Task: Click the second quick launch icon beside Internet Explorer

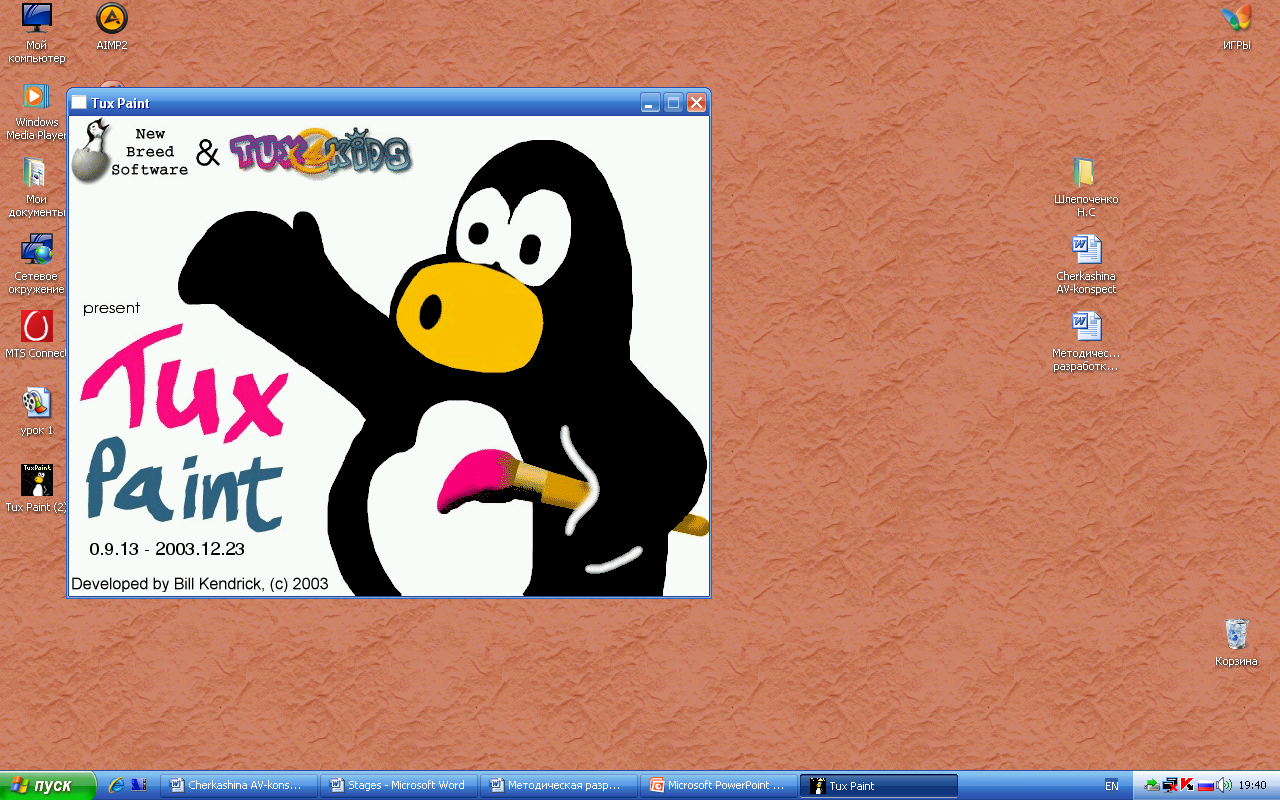Action: [139, 785]
